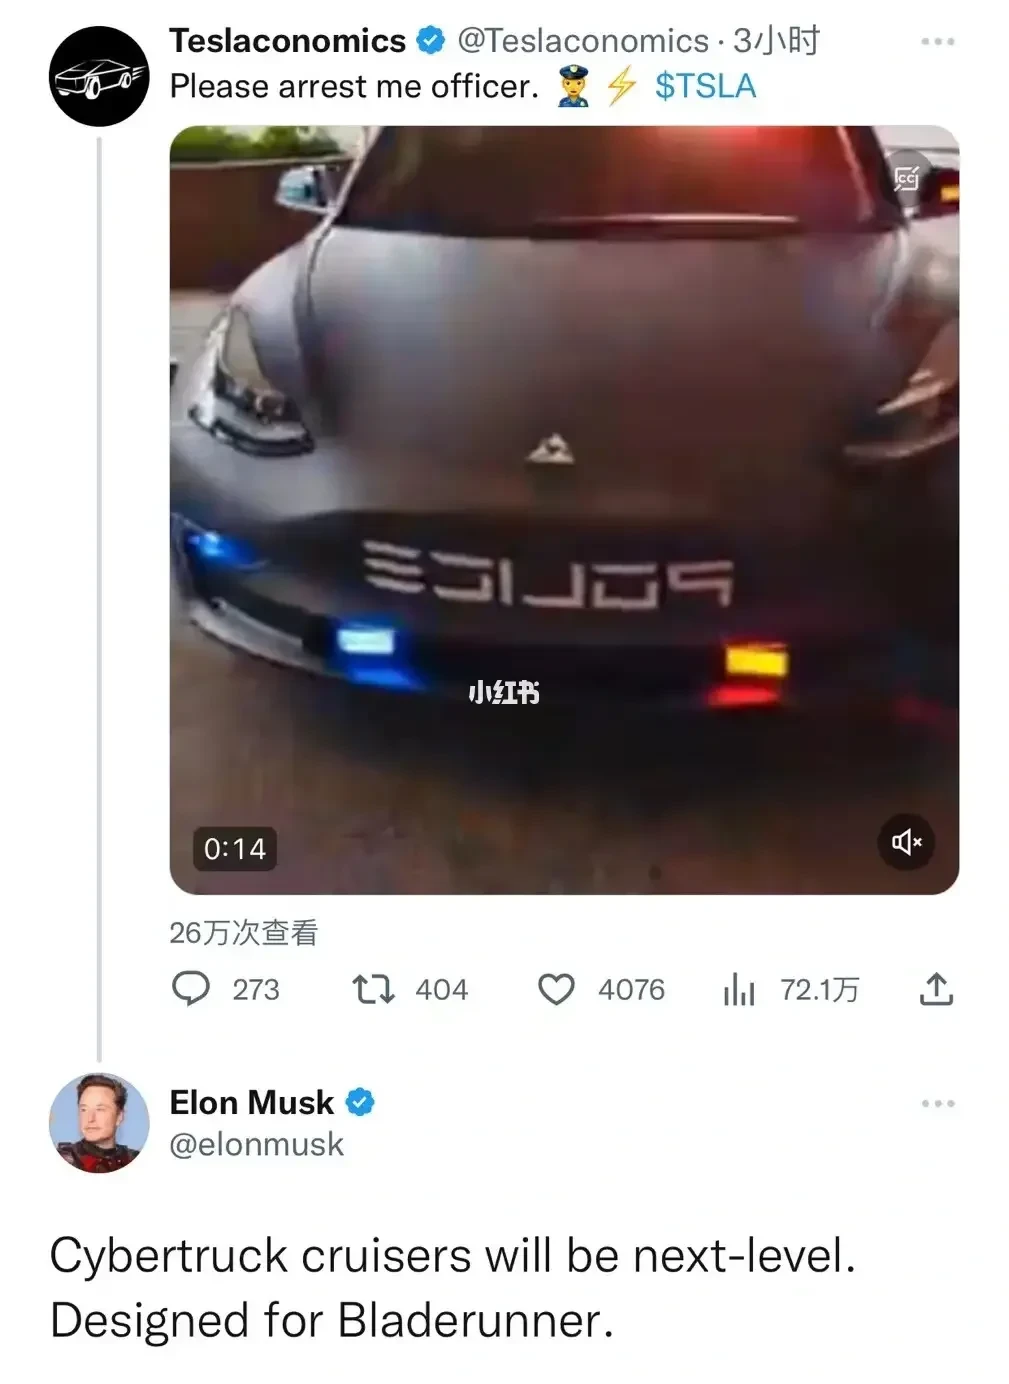Click the reply comment icon with 273
Viewport: 1009px width, 1384px height.
pos(191,989)
